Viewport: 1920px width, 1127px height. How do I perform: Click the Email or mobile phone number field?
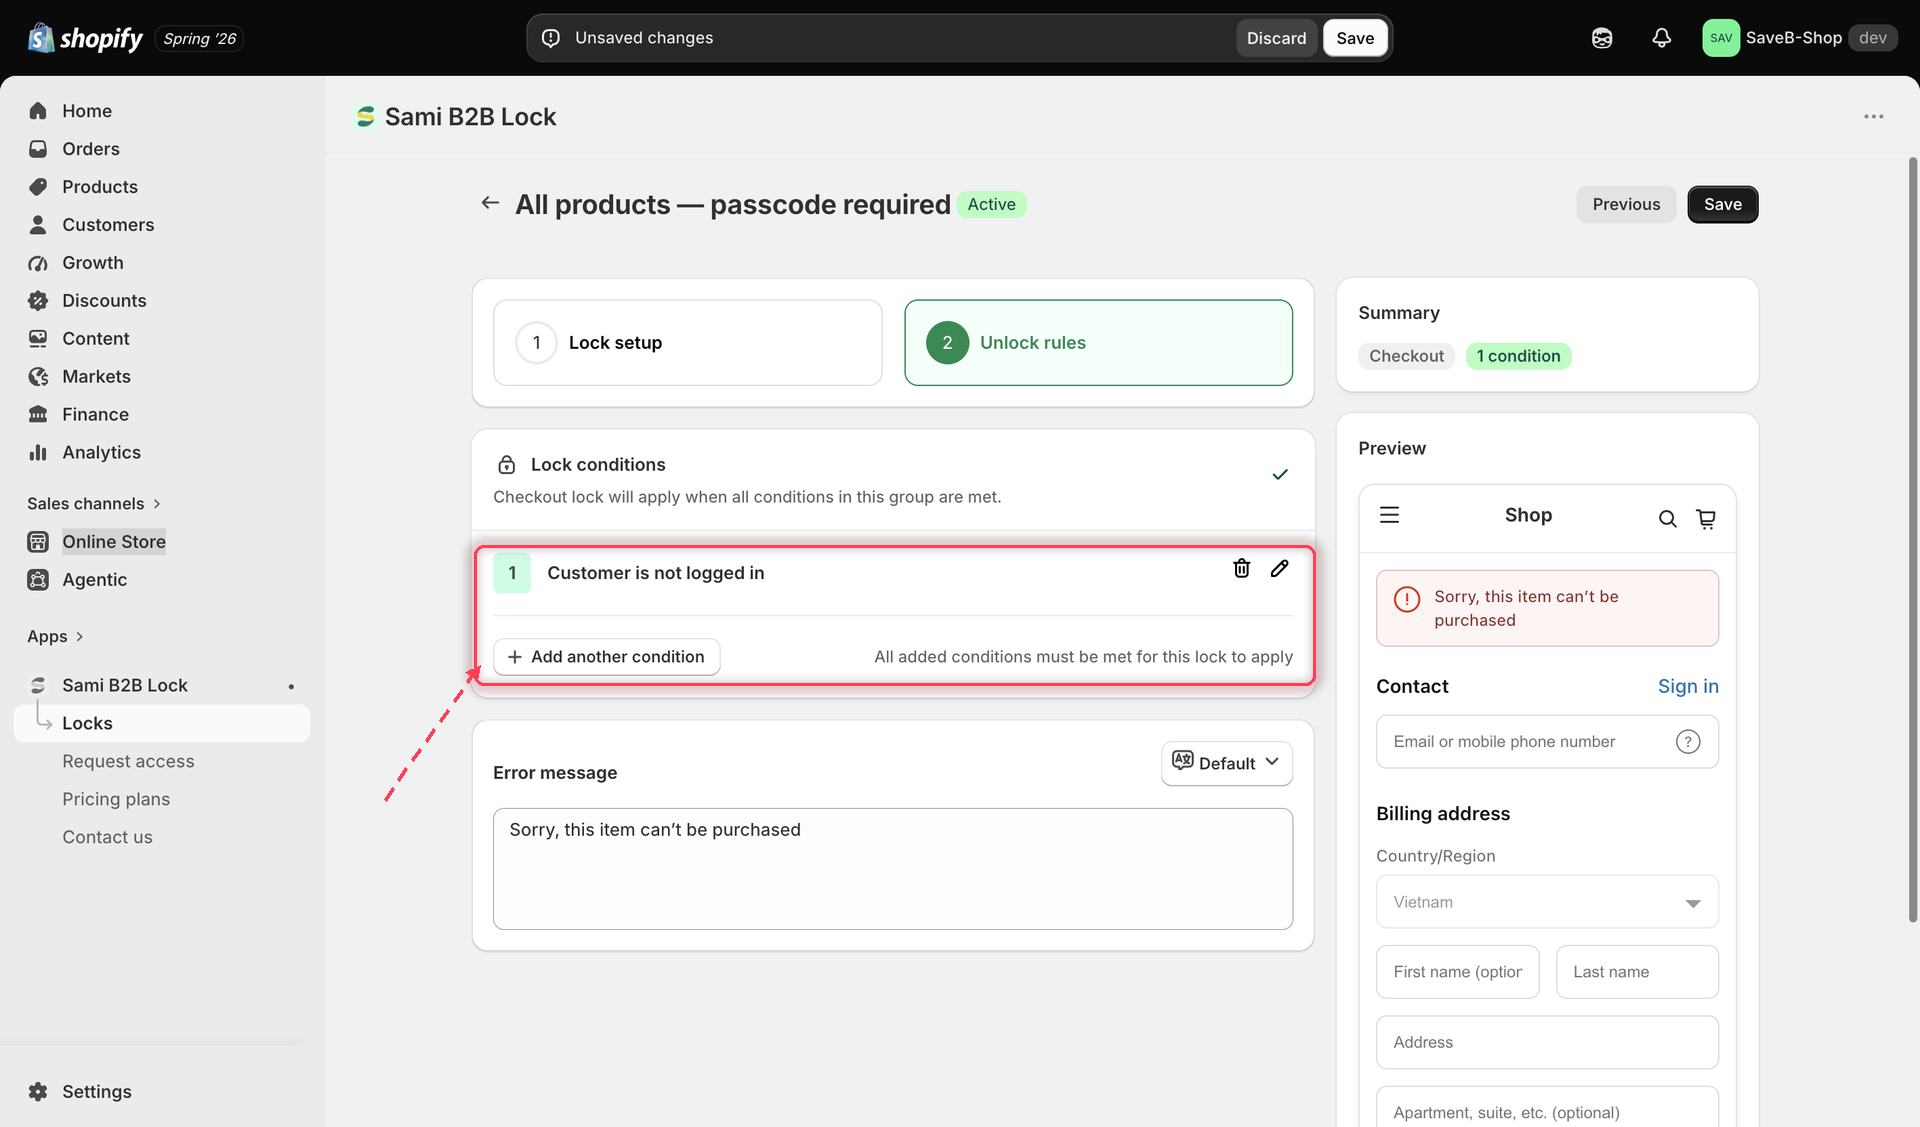(1547, 742)
